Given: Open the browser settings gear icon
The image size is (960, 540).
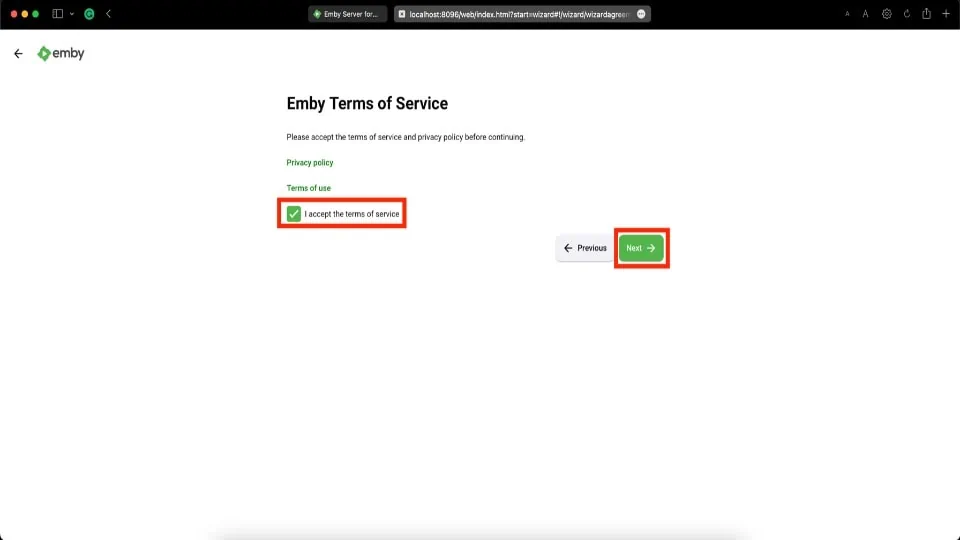Looking at the screenshot, I should click(887, 14).
